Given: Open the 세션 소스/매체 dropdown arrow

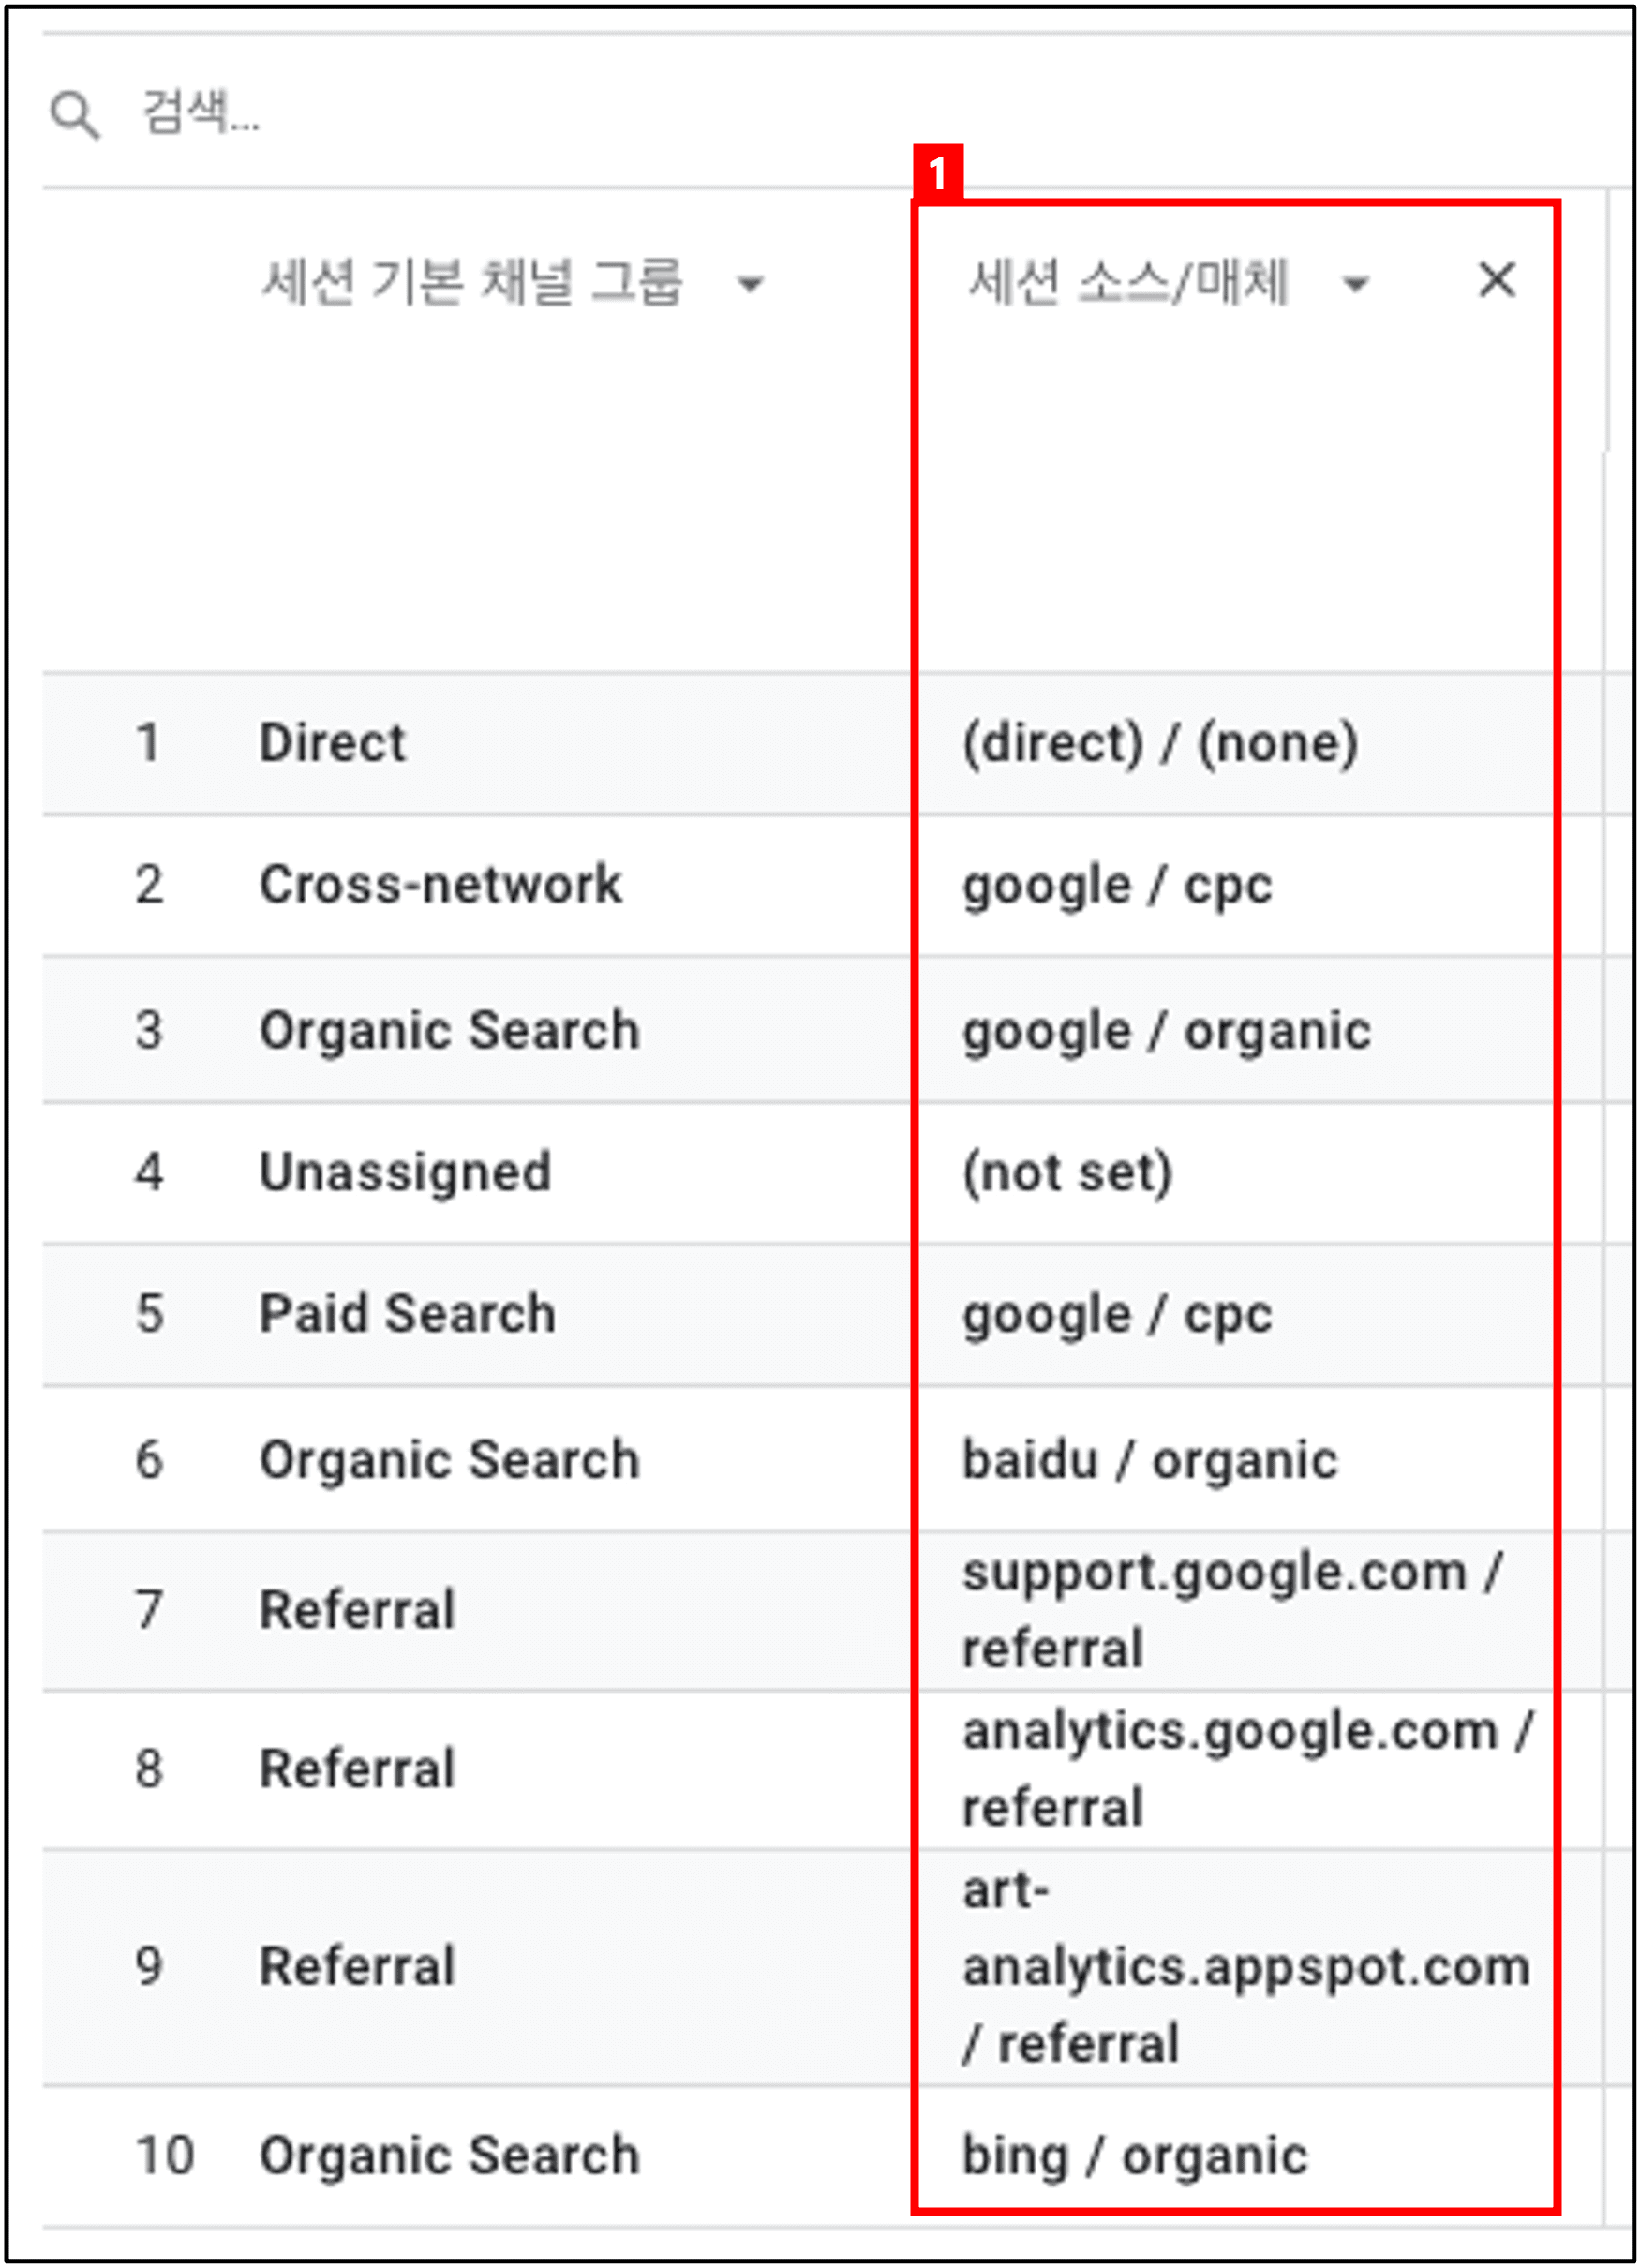Looking at the screenshot, I should click(x=1355, y=284).
